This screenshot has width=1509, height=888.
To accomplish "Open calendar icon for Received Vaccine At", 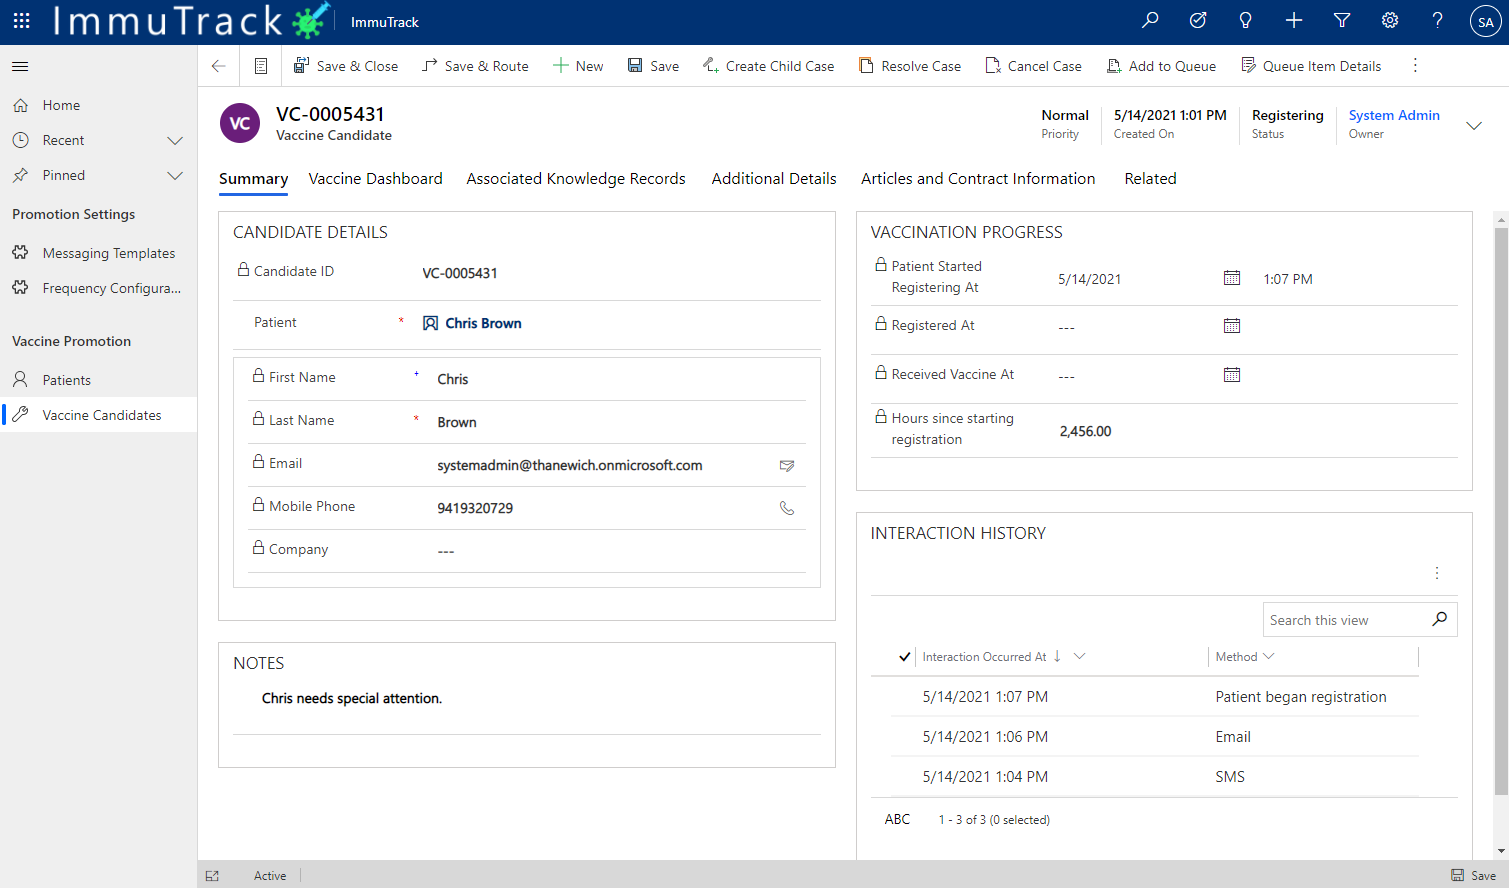I will [x=1232, y=375].
